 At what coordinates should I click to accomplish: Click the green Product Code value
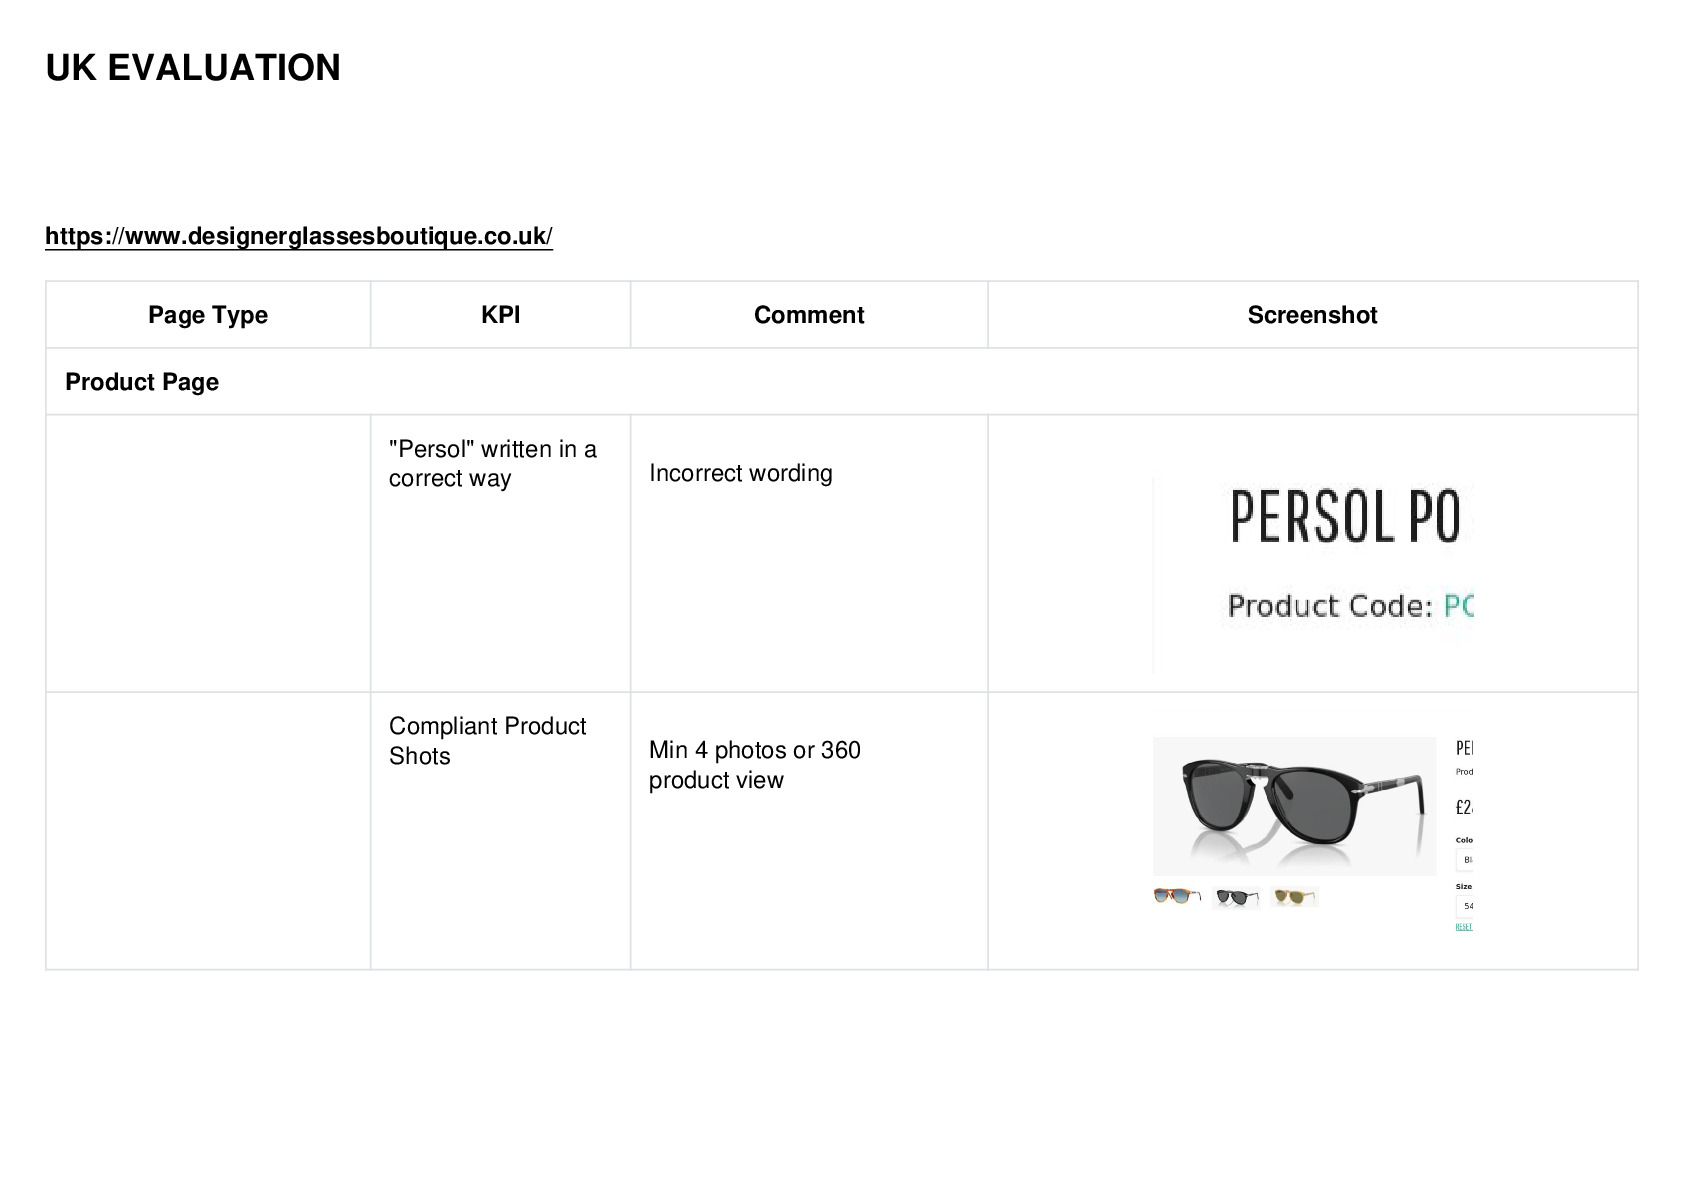coord(1459,606)
